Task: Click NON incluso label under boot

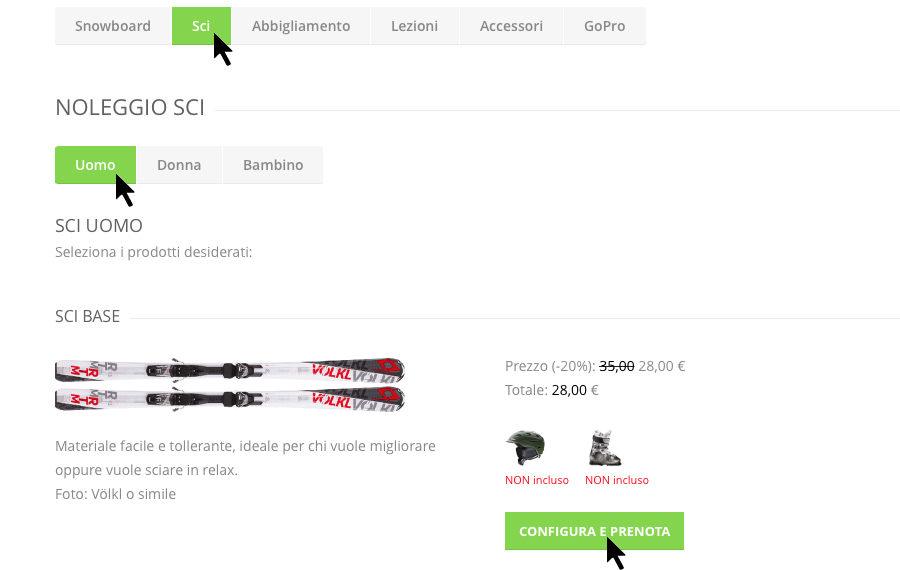Action: tap(616, 480)
